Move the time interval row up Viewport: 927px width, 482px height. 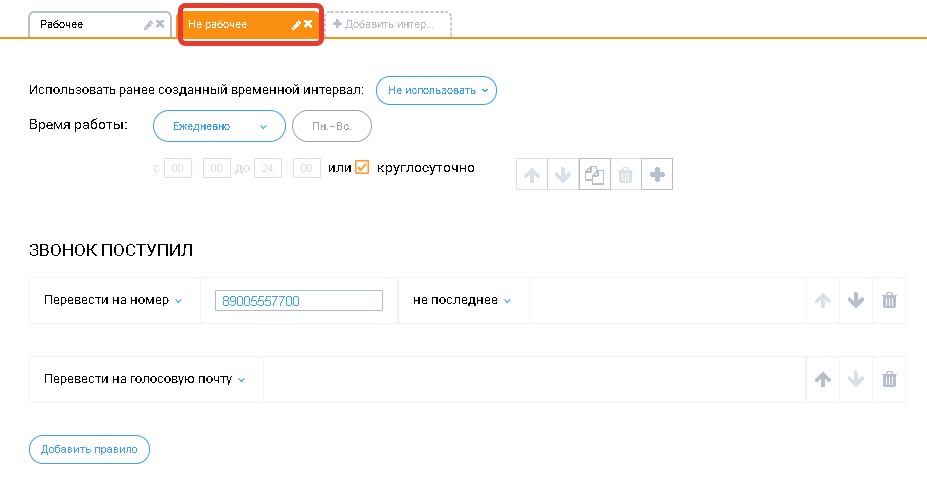click(x=532, y=175)
